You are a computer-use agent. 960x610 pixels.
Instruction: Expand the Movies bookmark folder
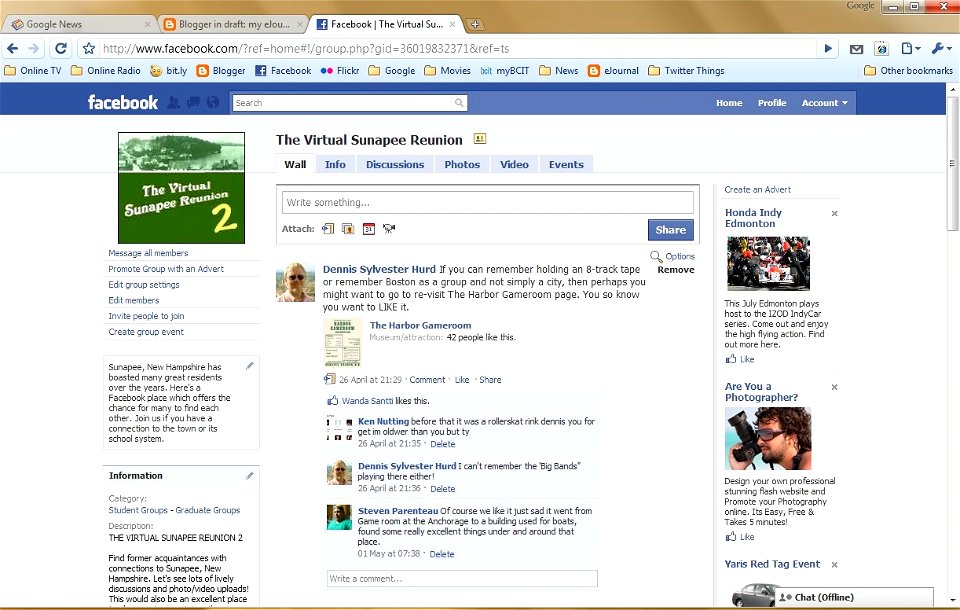tap(448, 70)
